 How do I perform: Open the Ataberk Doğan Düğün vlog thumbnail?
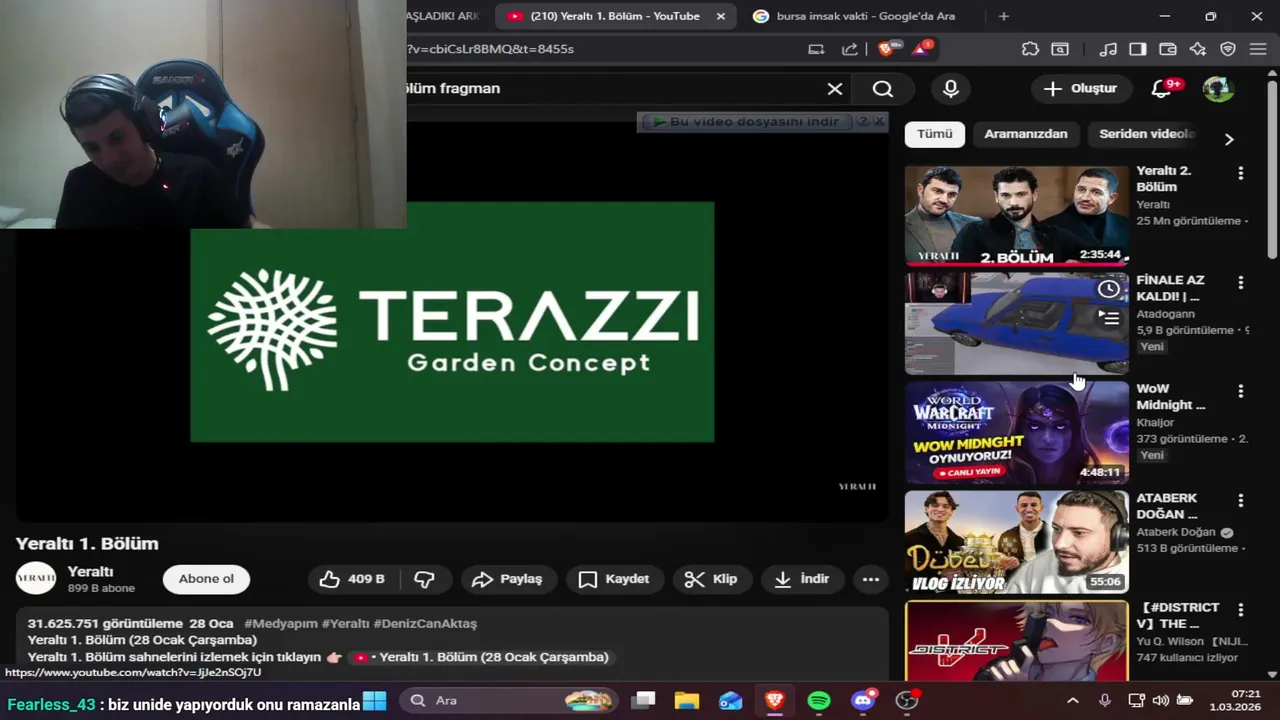pyautogui.click(x=1016, y=541)
